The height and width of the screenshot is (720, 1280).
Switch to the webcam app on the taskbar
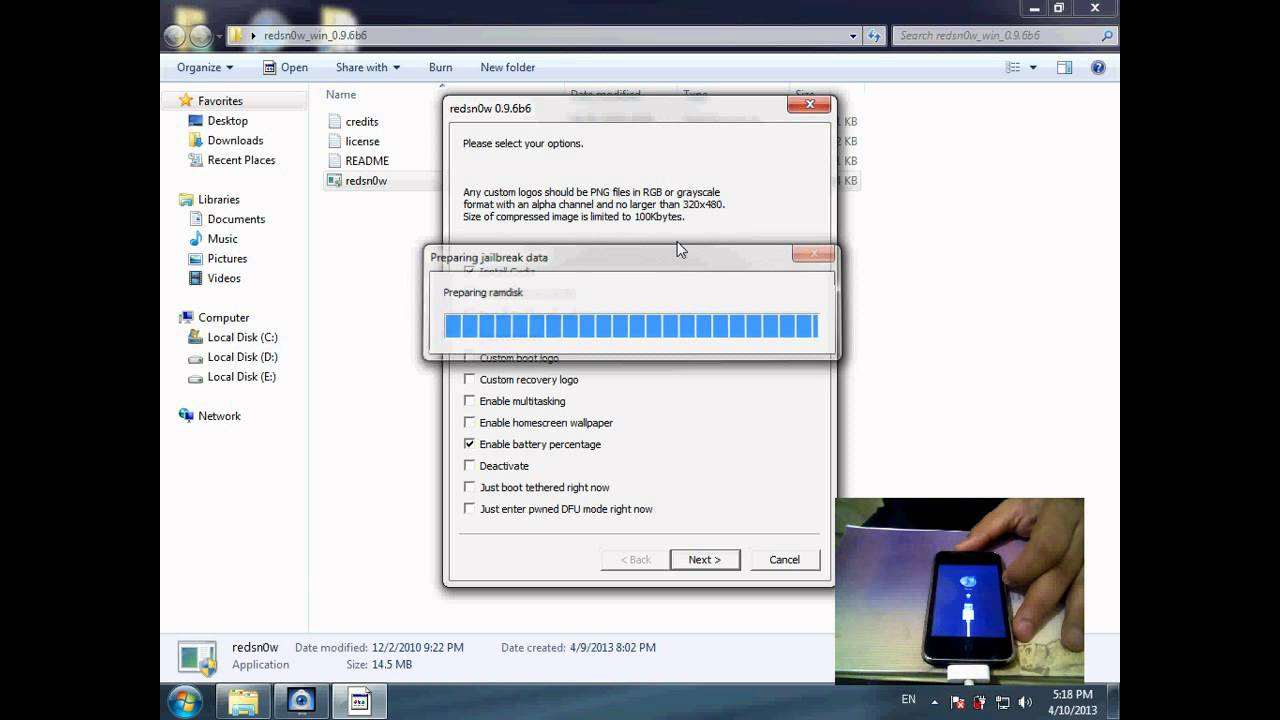click(x=301, y=701)
